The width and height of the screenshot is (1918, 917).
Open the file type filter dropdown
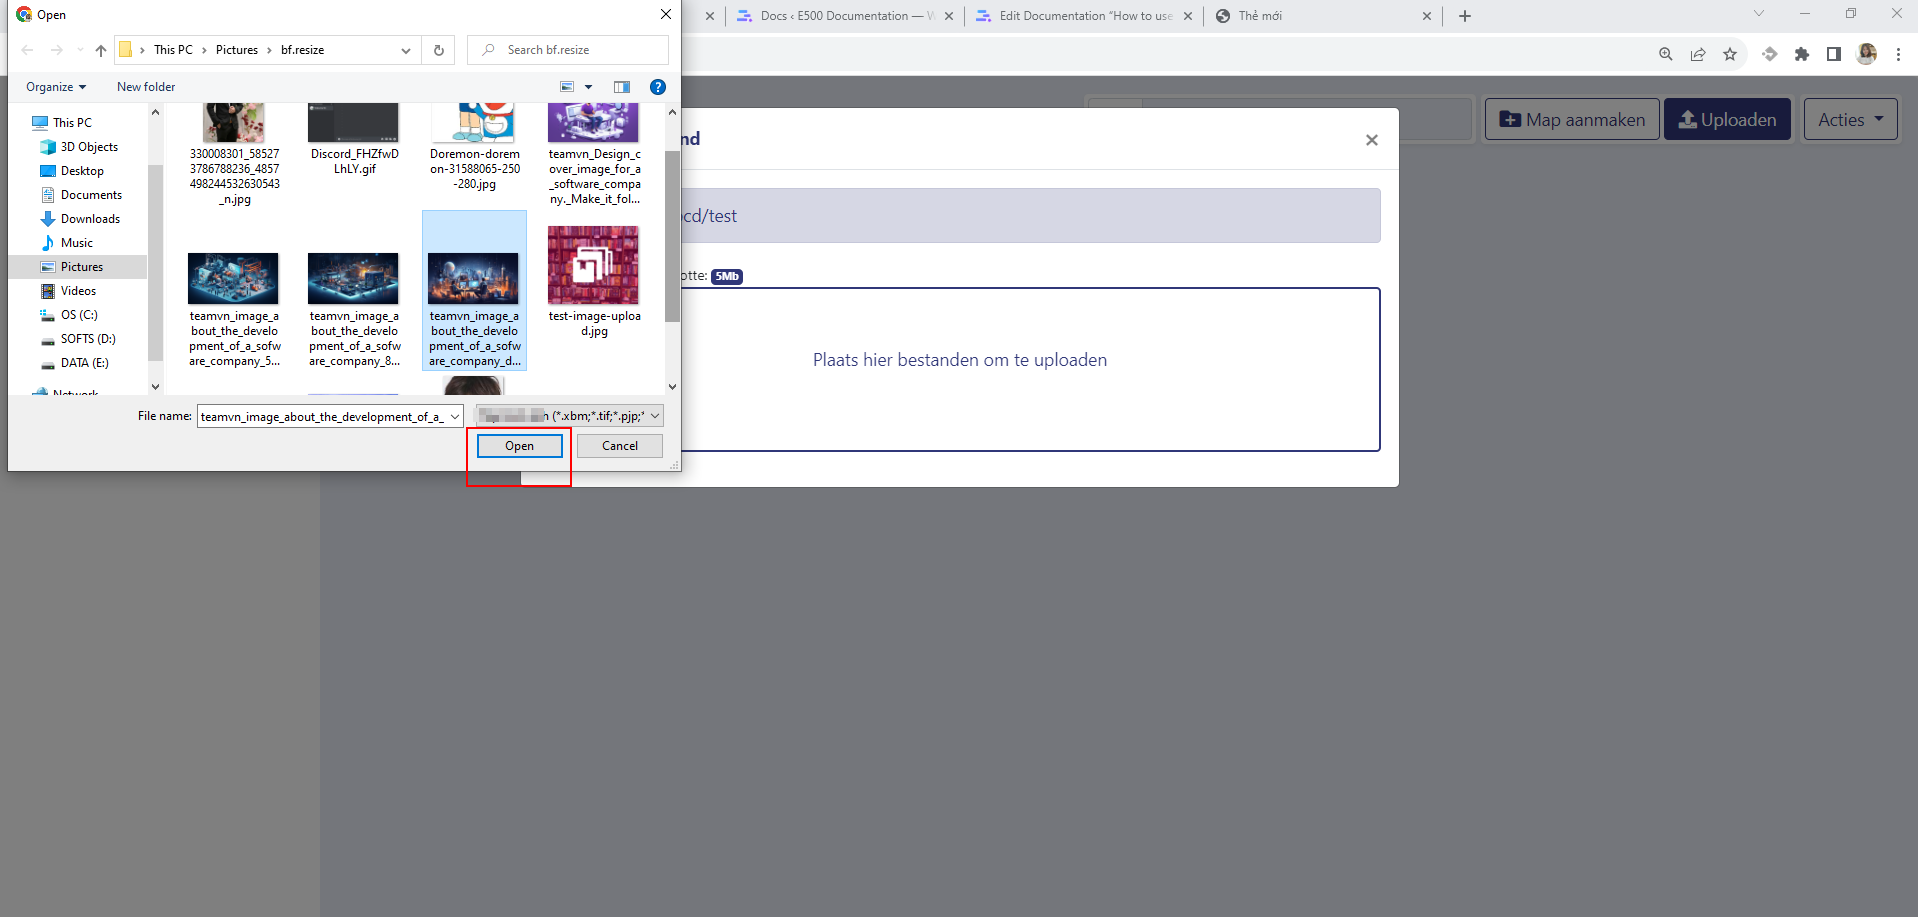pyautogui.click(x=569, y=416)
